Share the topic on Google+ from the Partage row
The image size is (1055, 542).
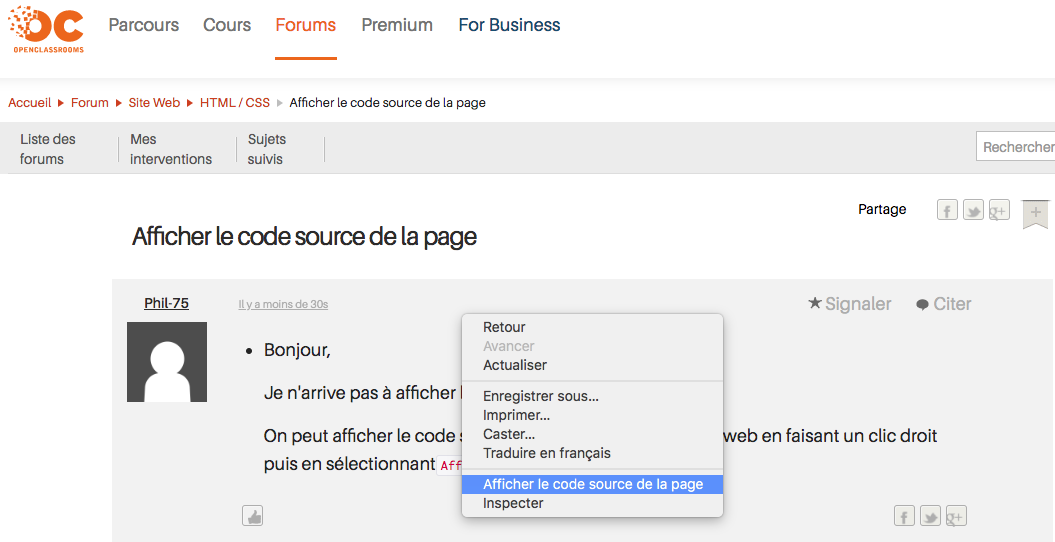point(998,210)
